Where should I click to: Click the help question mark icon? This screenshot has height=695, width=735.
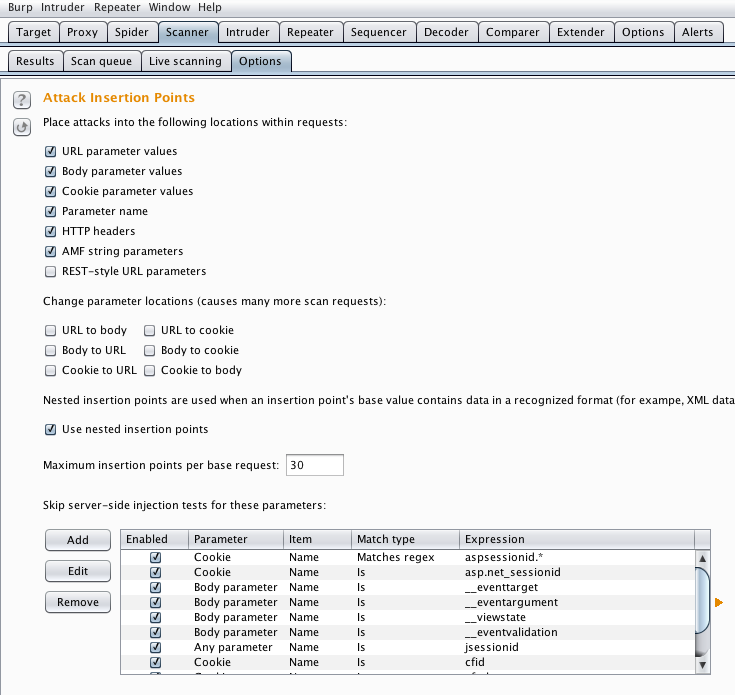(x=21, y=100)
